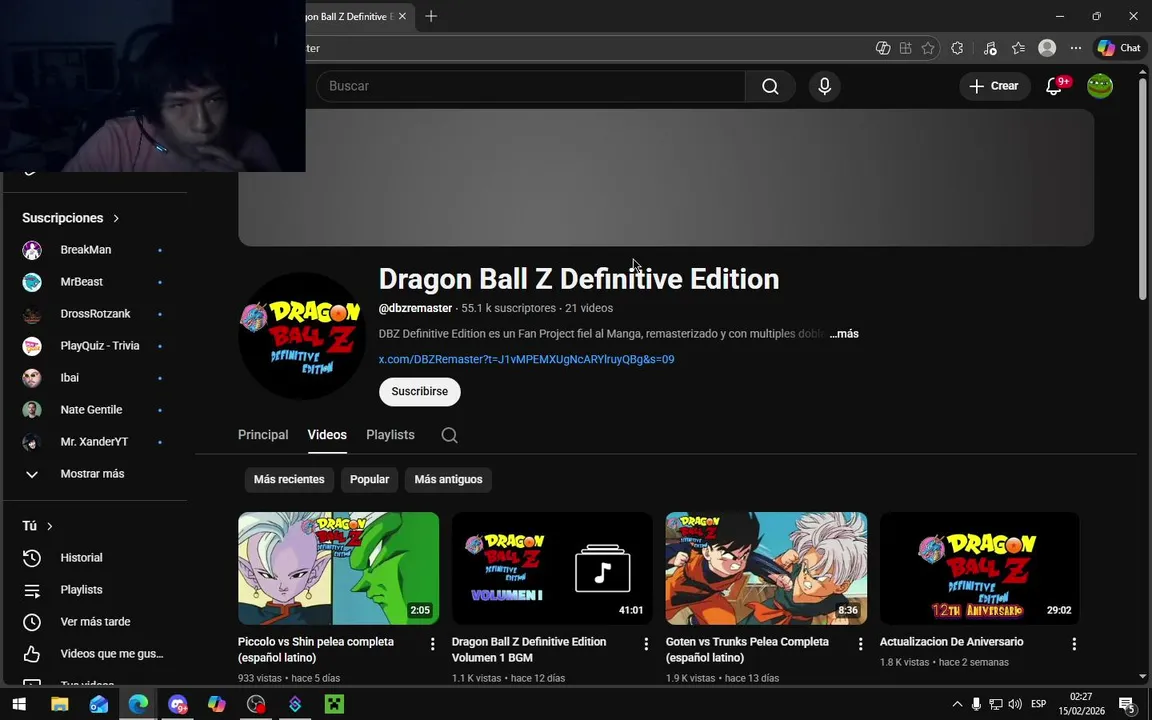The width and height of the screenshot is (1152, 720).
Task: Expand Suscripciones section chevron
Action: [x=116, y=218]
